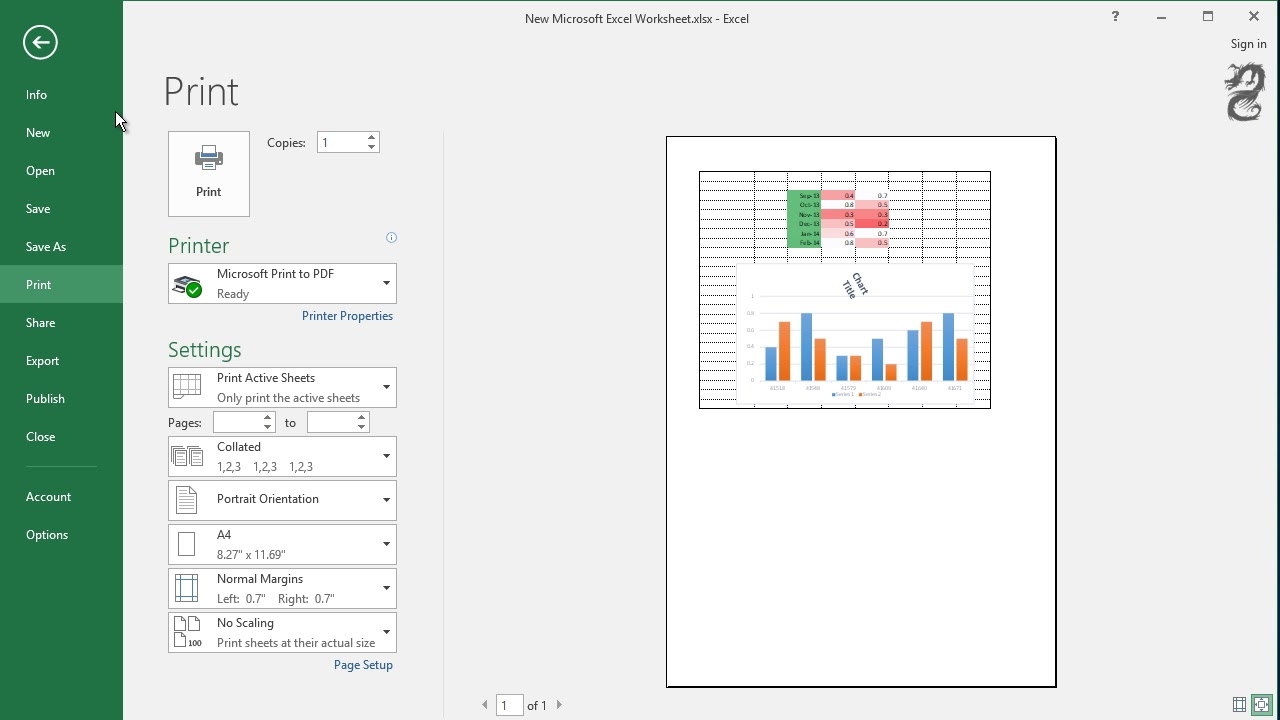Click the Pages starting page input field
1280x720 pixels.
tap(238, 423)
